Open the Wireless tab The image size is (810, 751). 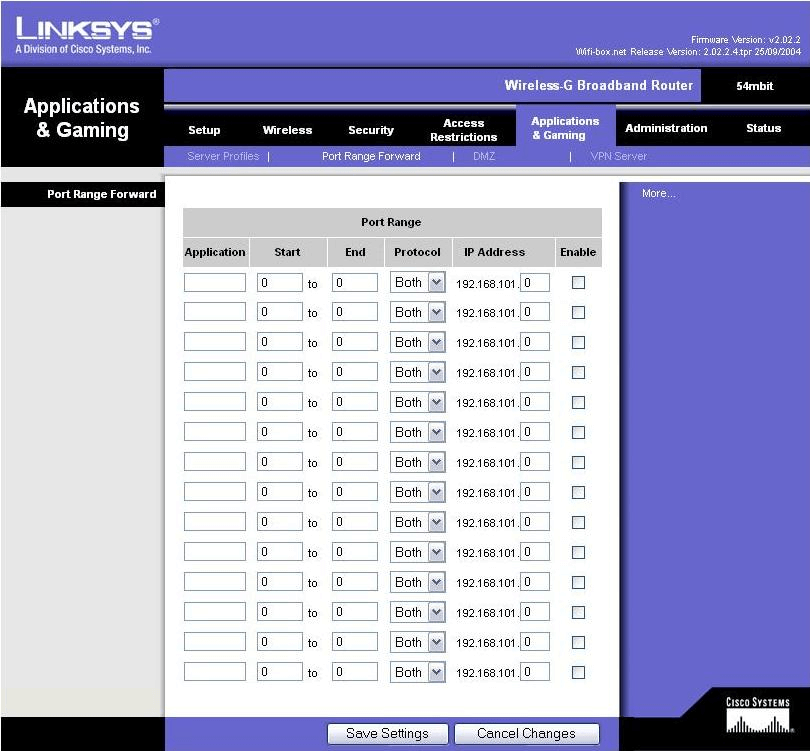(x=287, y=130)
